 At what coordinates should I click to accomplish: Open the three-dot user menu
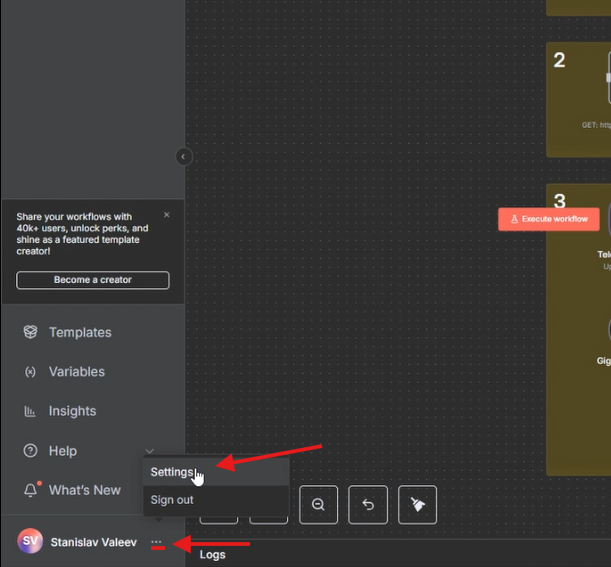coord(156,542)
